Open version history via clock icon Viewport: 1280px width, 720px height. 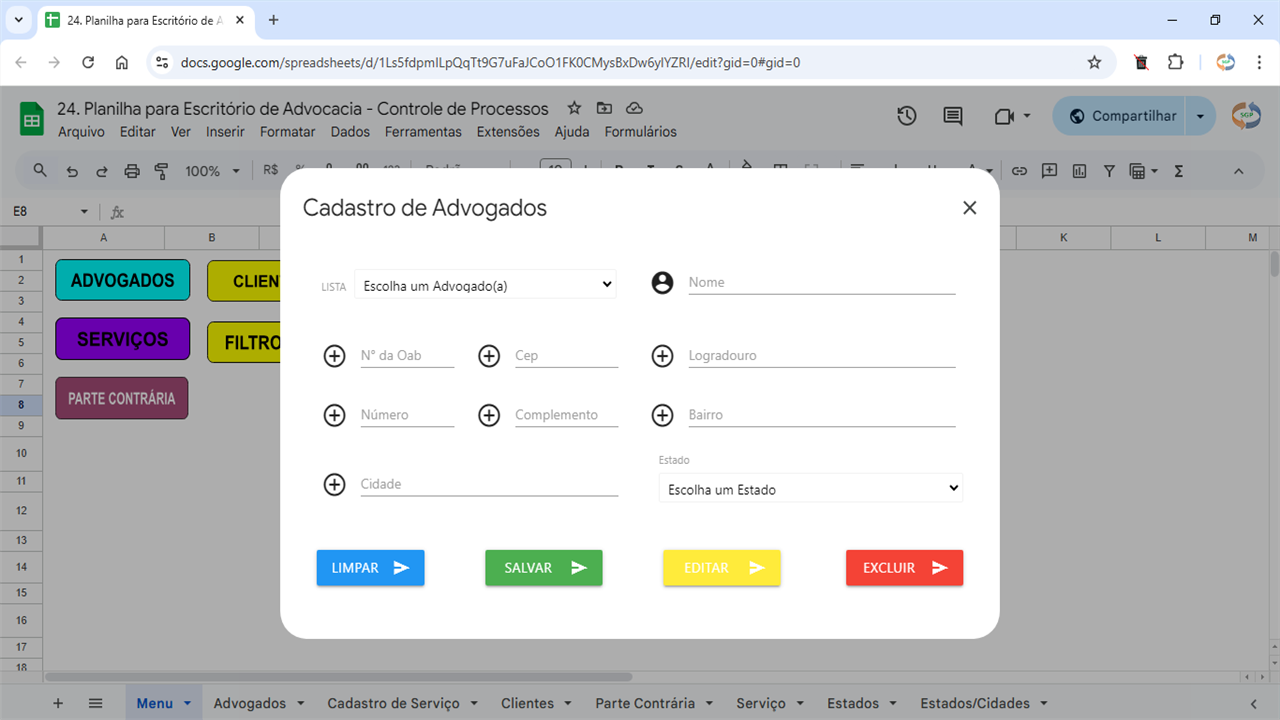tap(906, 115)
